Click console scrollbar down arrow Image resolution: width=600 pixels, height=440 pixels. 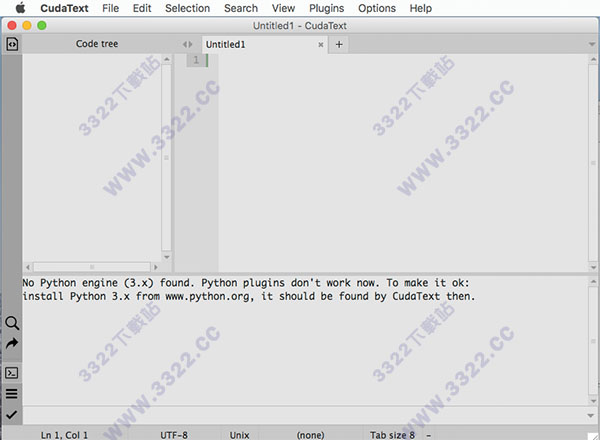(593, 401)
